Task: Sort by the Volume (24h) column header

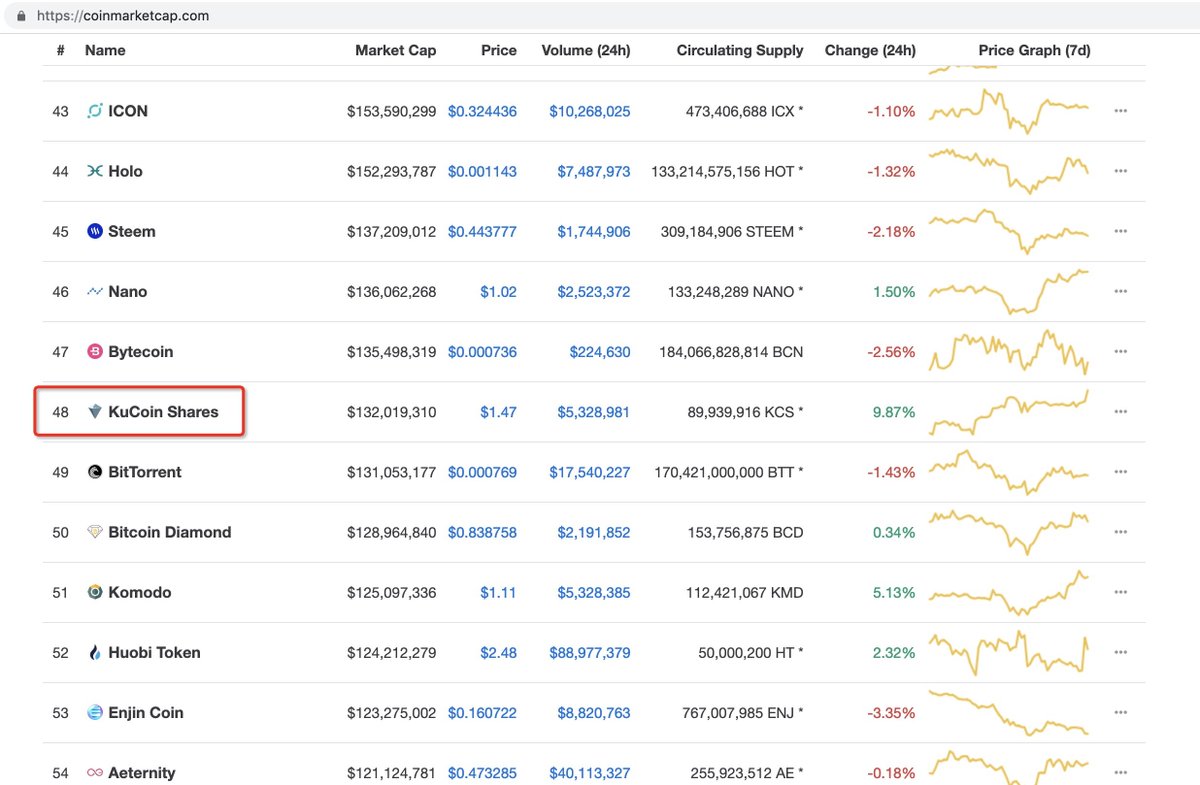Action: 586,50
